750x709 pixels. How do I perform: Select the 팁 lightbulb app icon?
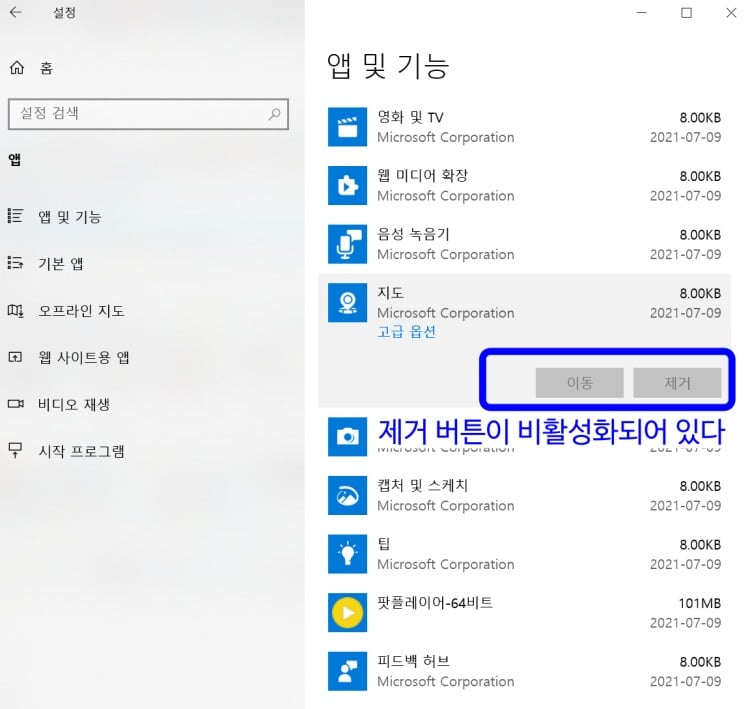pyautogui.click(x=347, y=554)
